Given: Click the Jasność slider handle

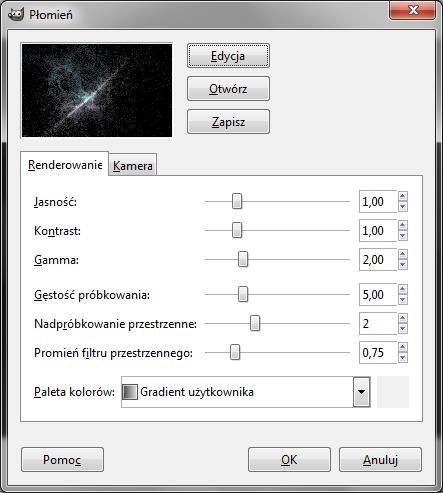Looking at the screenshot, I should (237, 201).
